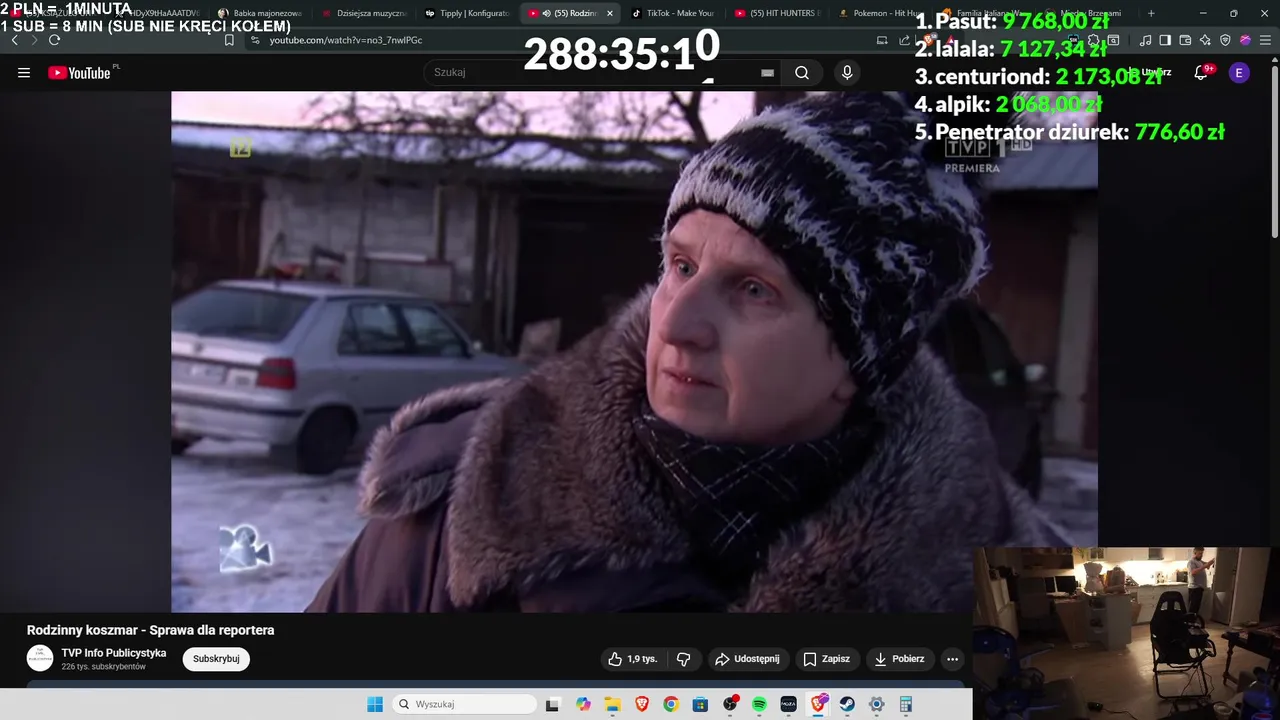Click the Windows taskbar Wyszukaj search box
The width and height of the screenshot is (1280, 720).
tap(464, 704)
